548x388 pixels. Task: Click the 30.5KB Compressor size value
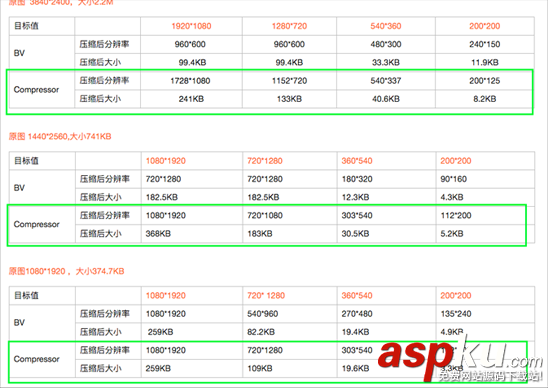click(355, 234)
